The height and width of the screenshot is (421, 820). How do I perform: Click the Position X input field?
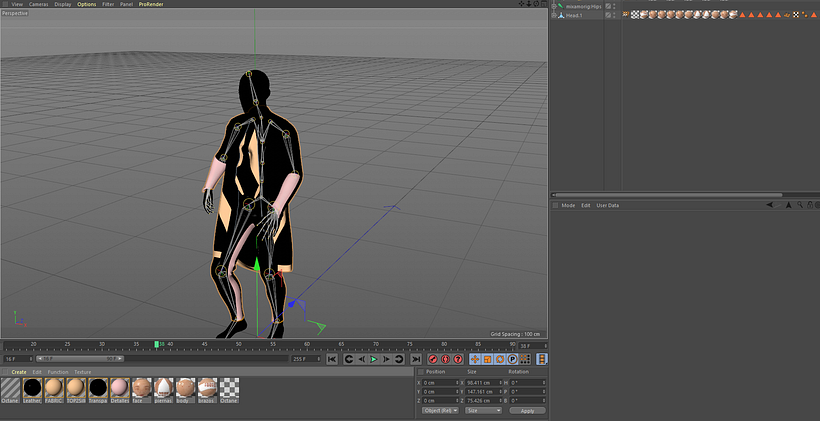438,383
